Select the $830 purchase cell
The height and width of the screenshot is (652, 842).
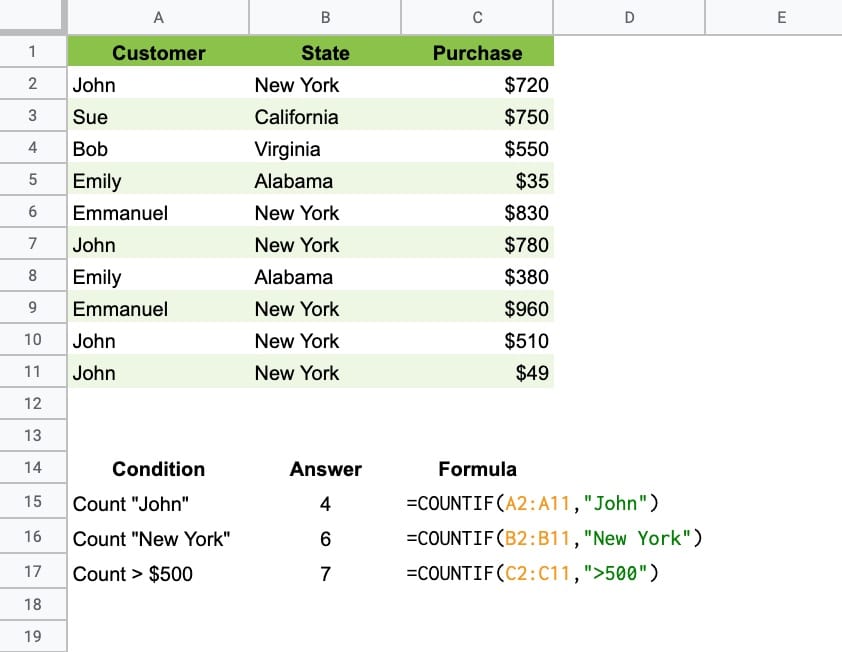pyautogui.click(x=477, y=213)
